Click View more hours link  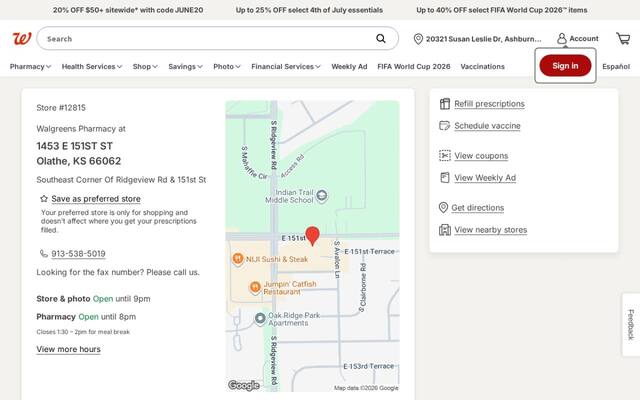point(68,349)
